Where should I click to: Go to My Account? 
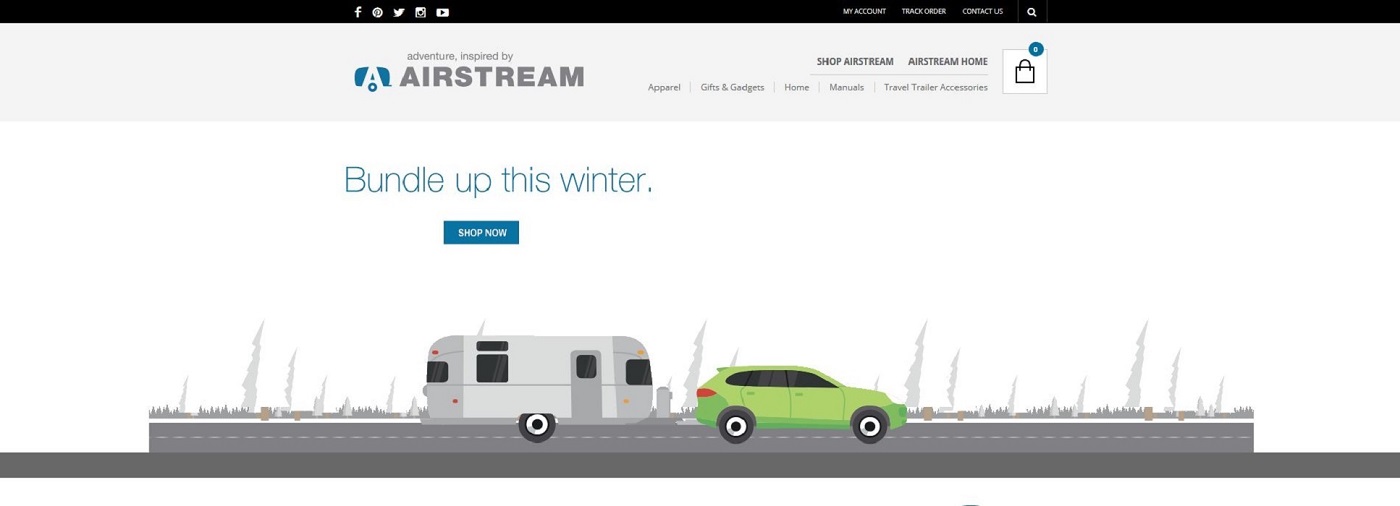tap(864, 12)
